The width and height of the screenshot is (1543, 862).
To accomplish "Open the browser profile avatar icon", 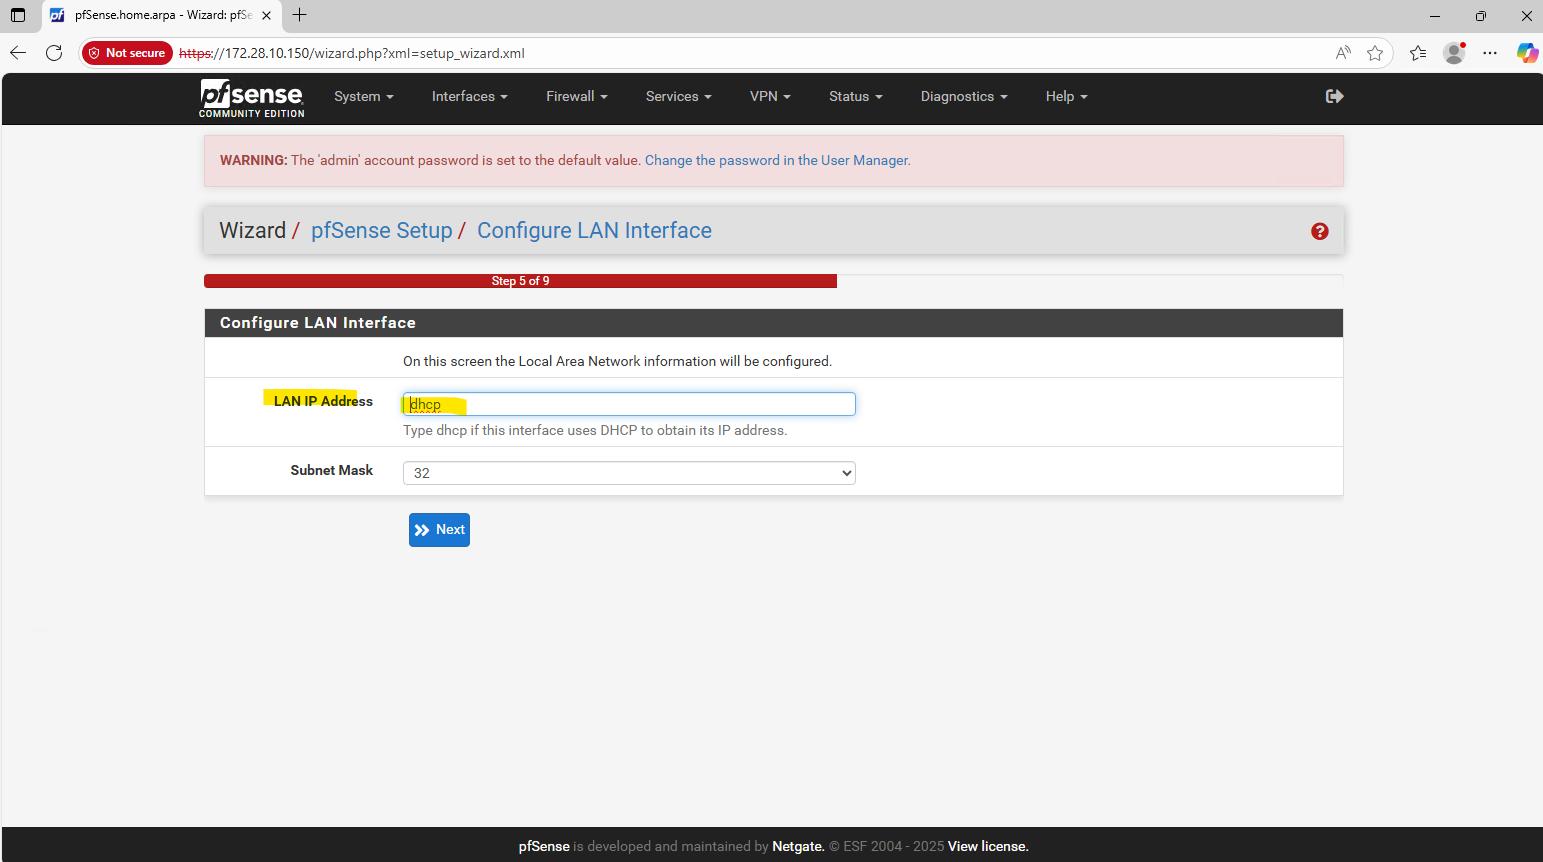I will click(1454, 53).
